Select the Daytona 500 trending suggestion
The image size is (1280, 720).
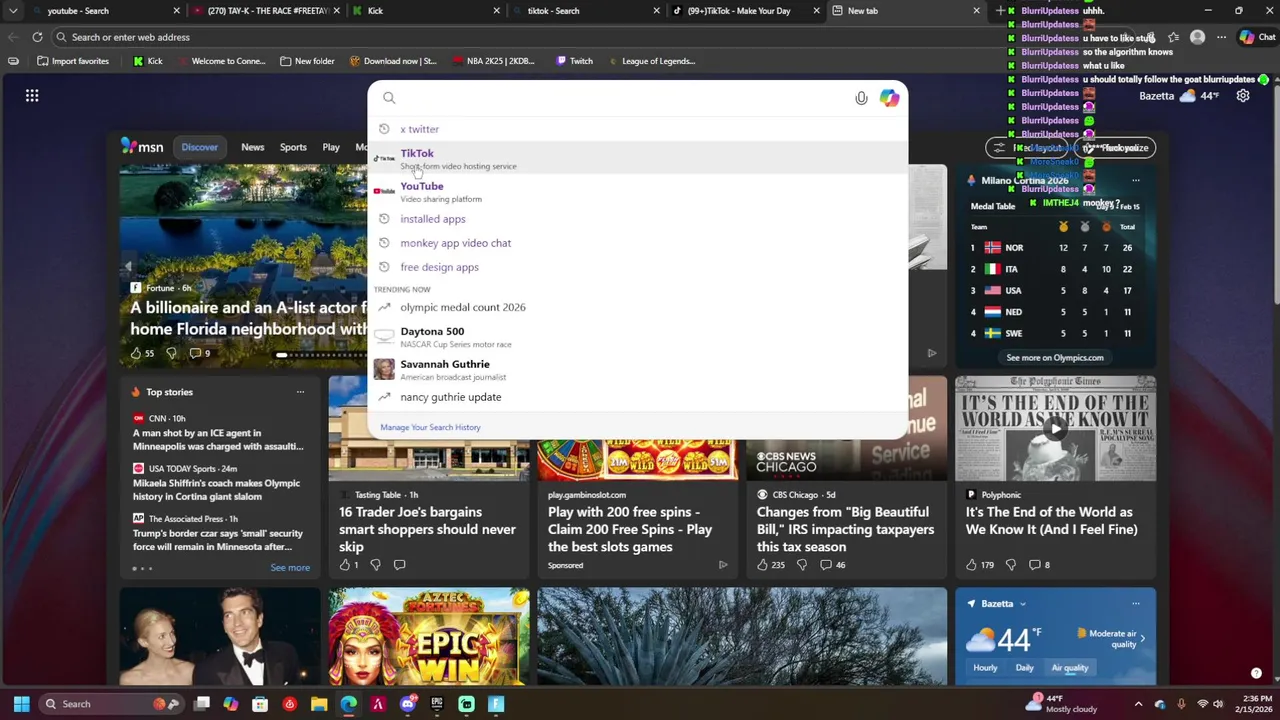[638, 337]
